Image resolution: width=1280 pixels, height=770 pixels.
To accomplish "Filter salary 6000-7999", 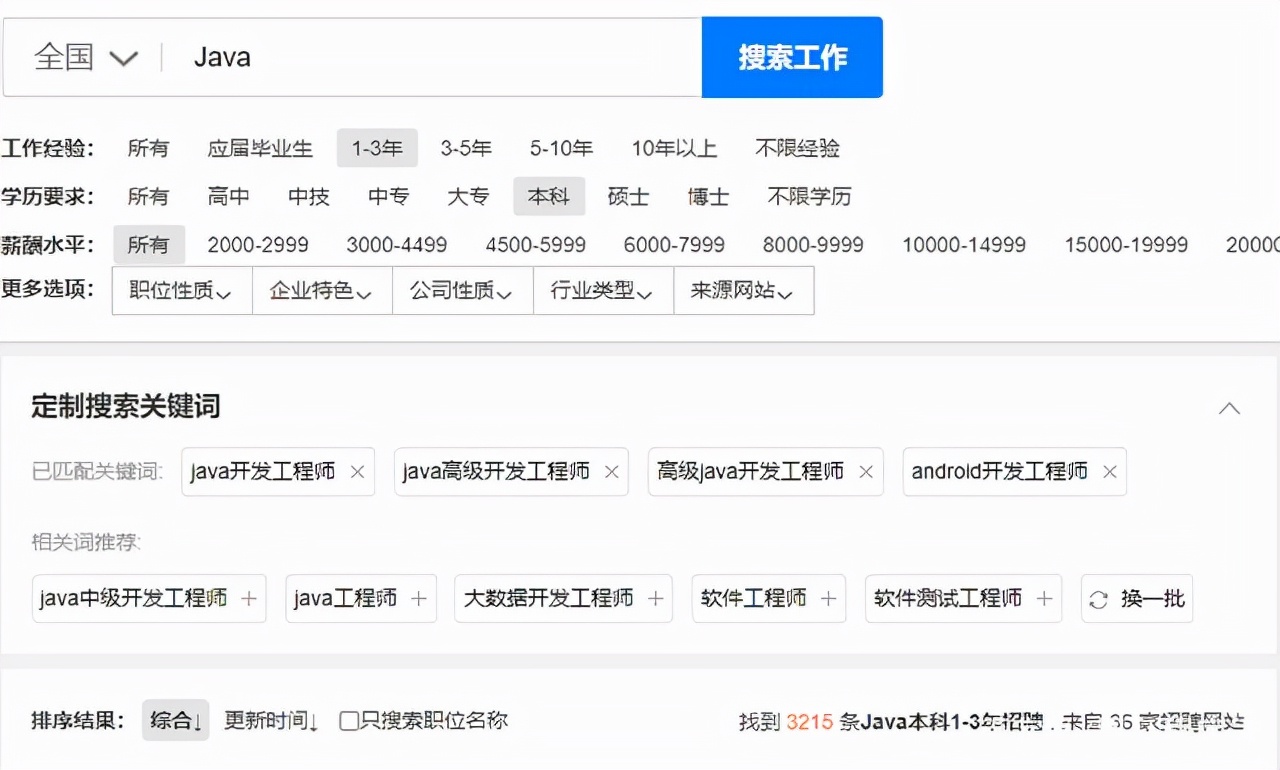I will (674, 244).
